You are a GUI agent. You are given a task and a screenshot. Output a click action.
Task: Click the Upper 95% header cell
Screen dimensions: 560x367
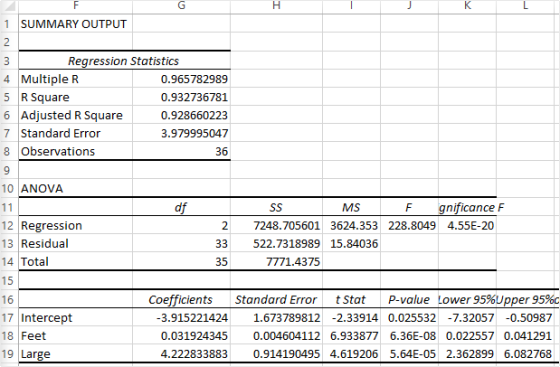[525, 299]
